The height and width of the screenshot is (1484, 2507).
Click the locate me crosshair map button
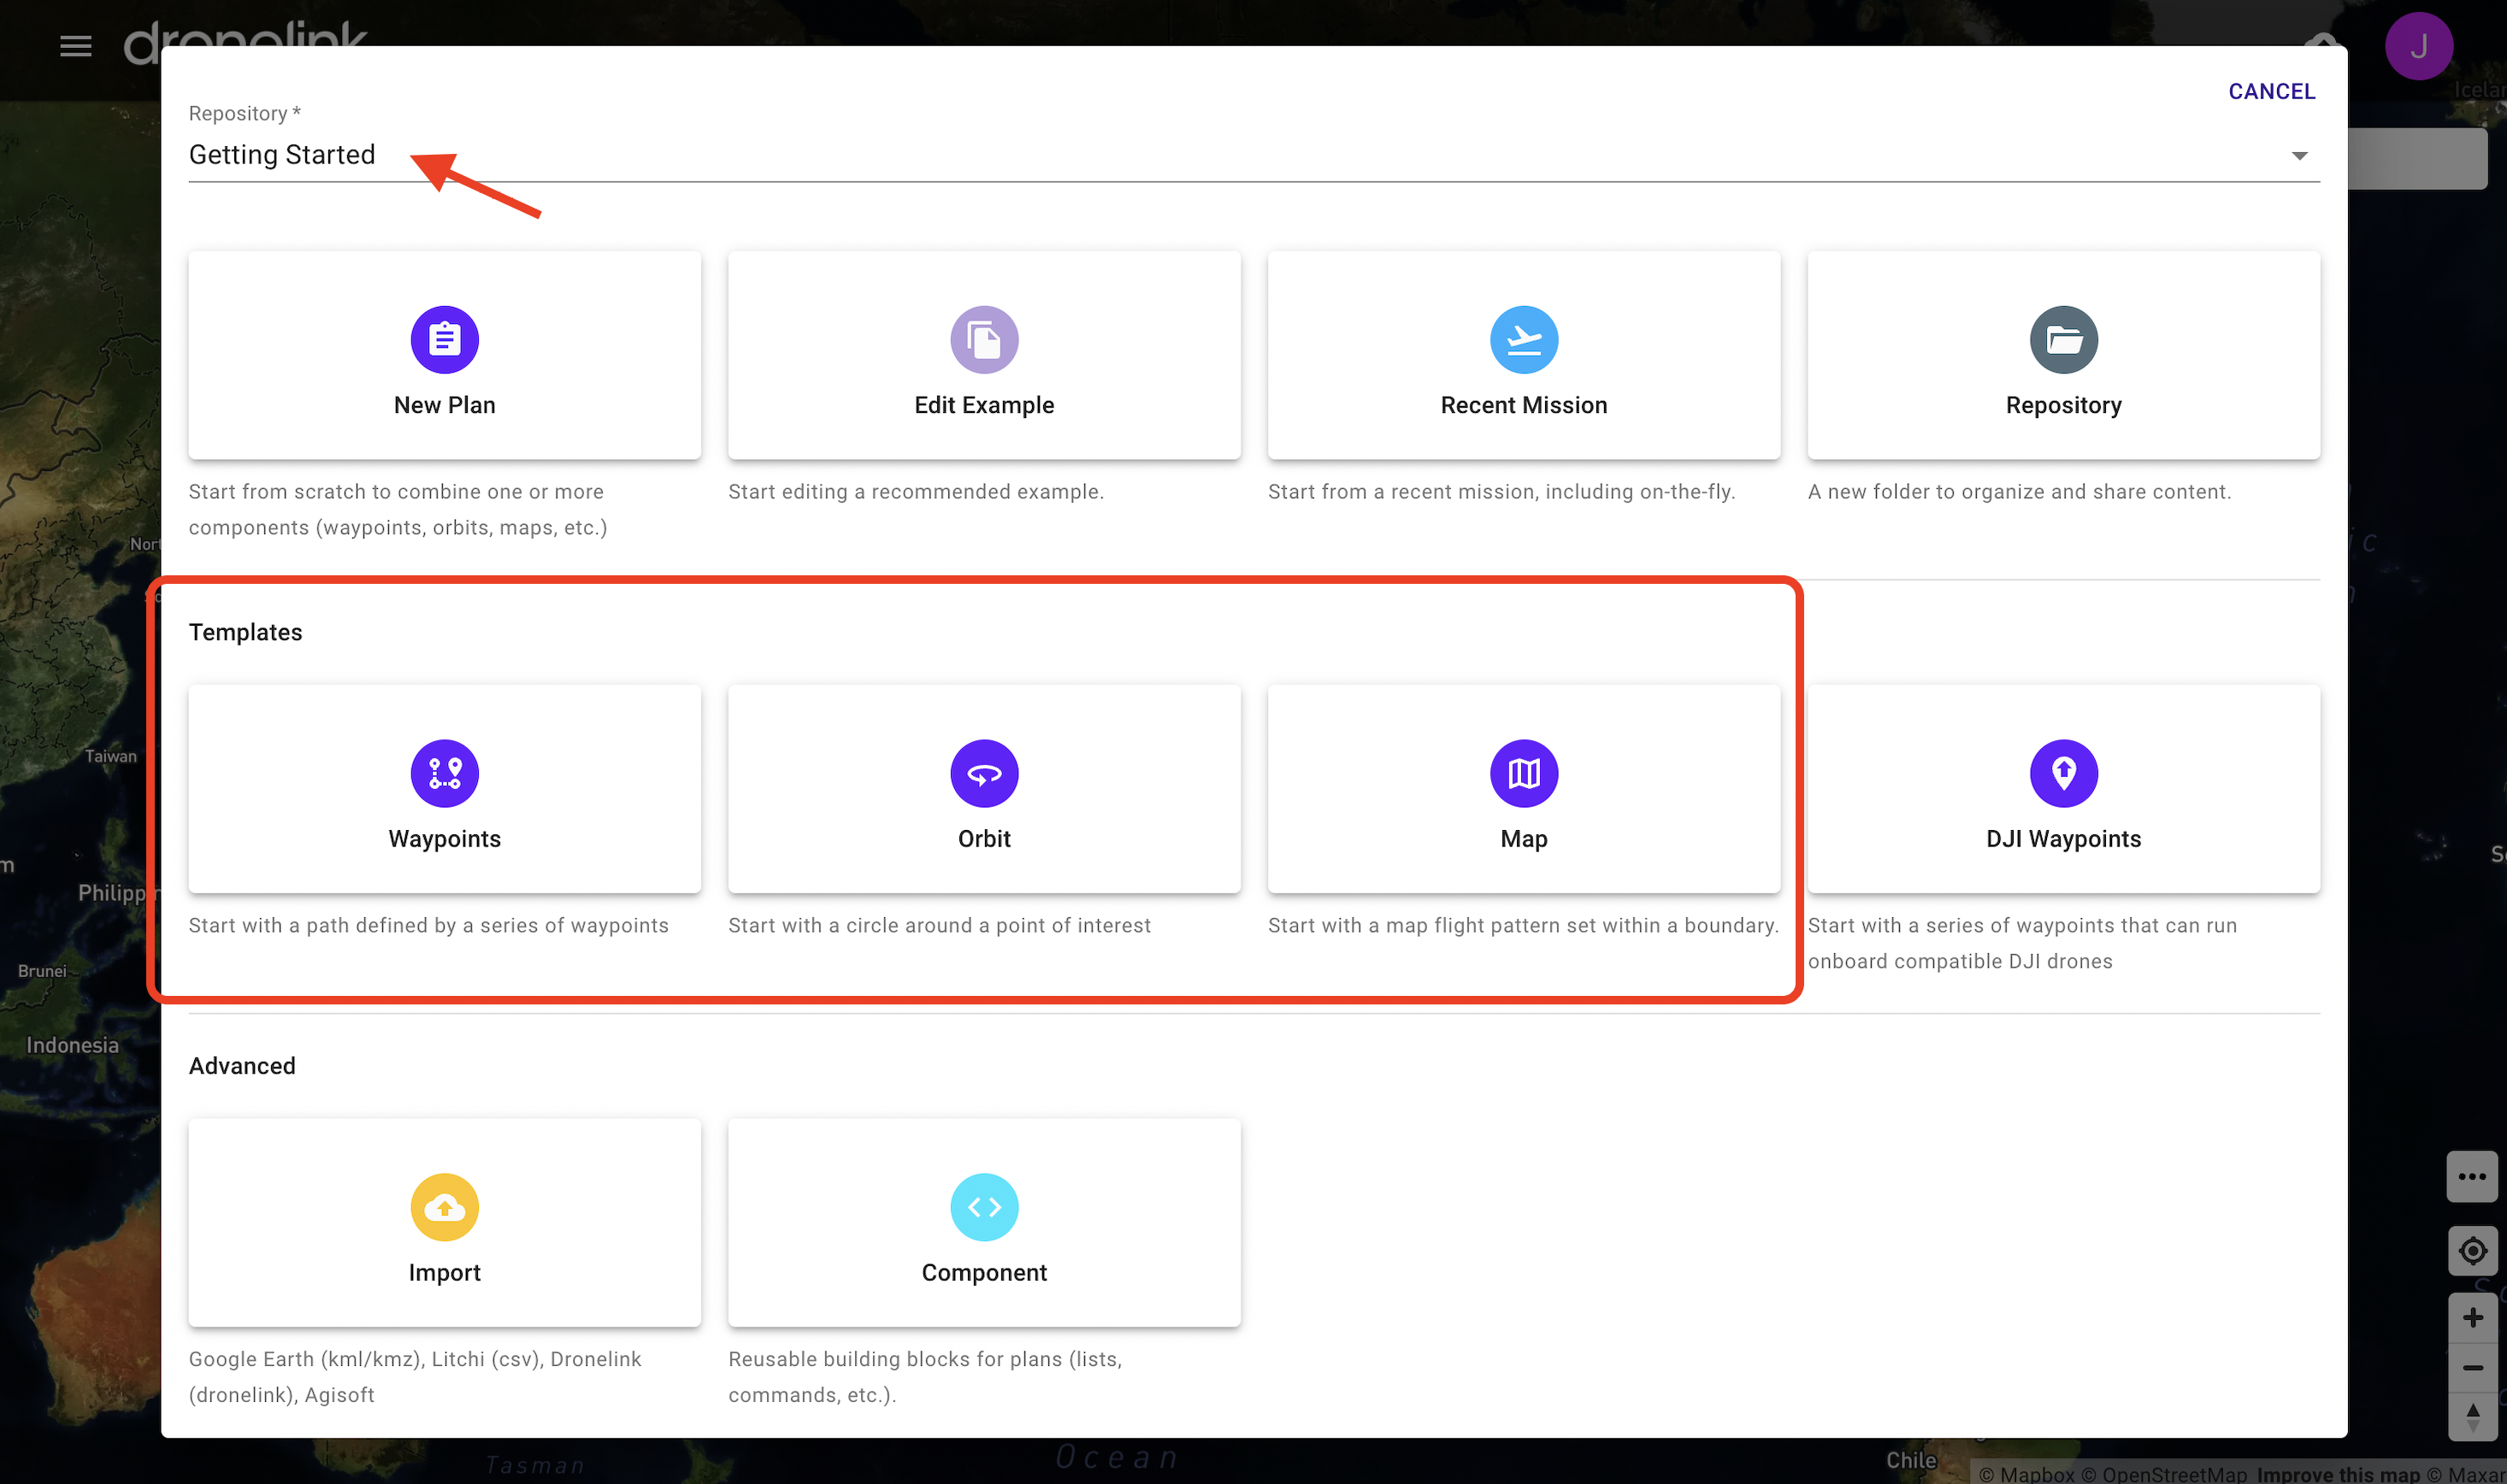tap(2472, 1251)
